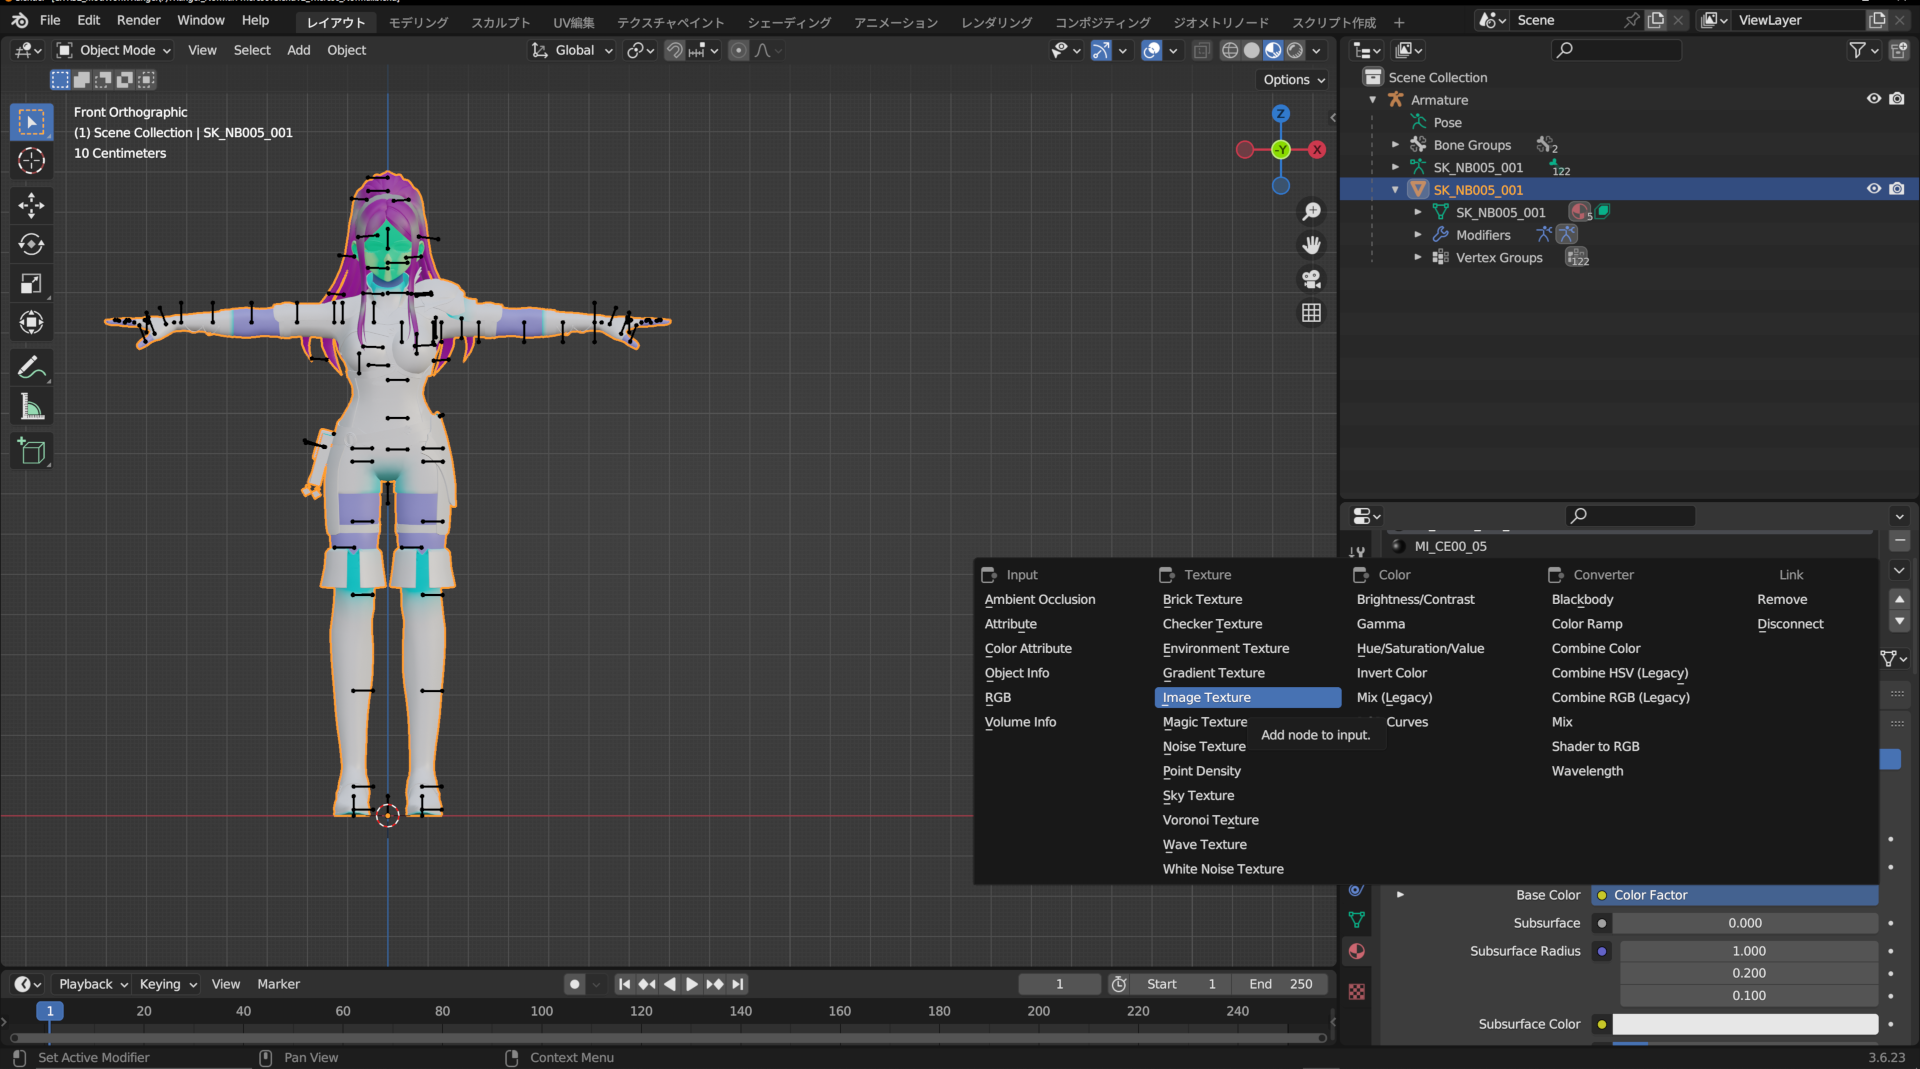Expand the Bone Groups tree item
The width and height of the screenshot is (1920, 1069).
pos(1396,145)
